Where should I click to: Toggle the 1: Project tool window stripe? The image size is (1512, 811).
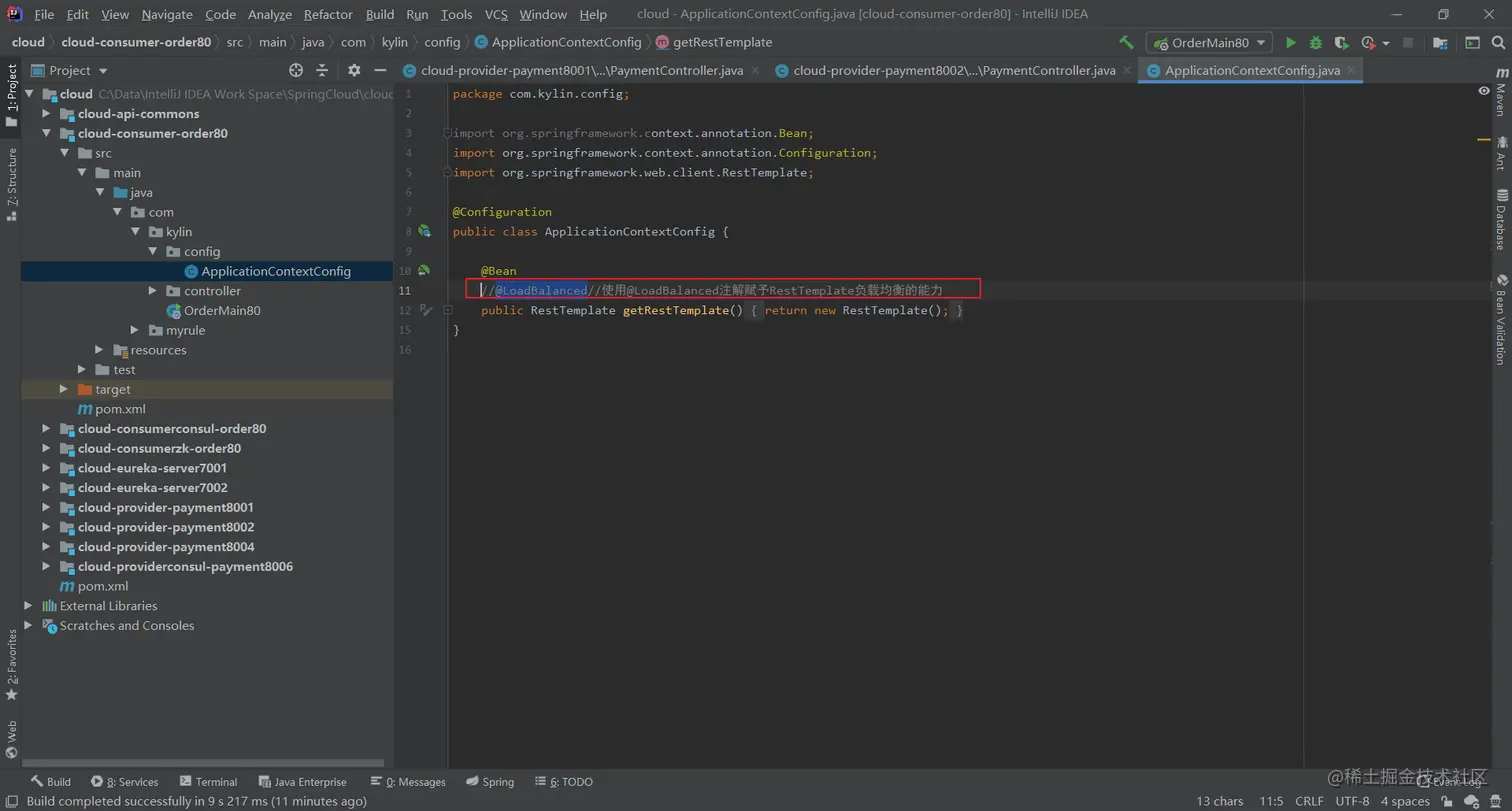(11, 96)
